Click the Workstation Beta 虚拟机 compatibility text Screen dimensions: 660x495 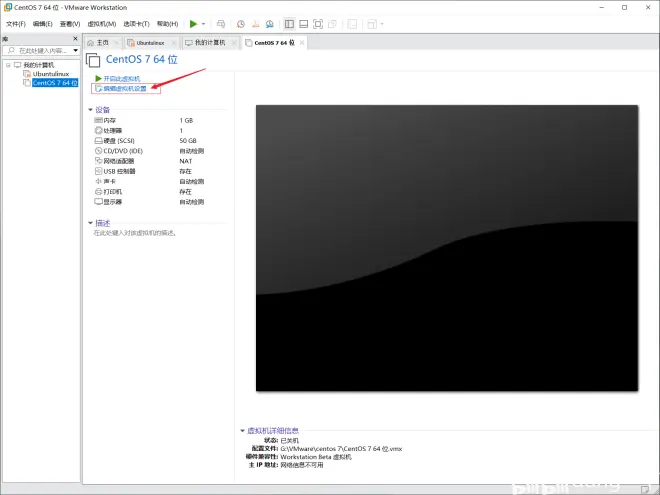[316, 457]
